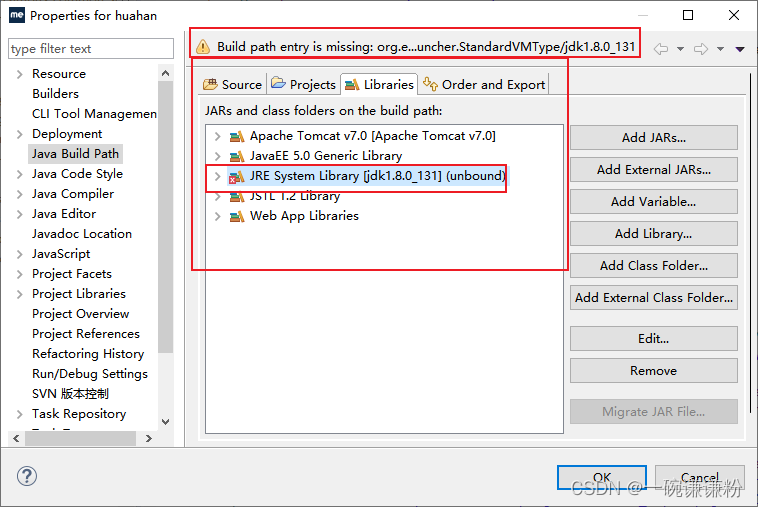
Task: Select Refactoring History in the tree
Action: [88, 354]
